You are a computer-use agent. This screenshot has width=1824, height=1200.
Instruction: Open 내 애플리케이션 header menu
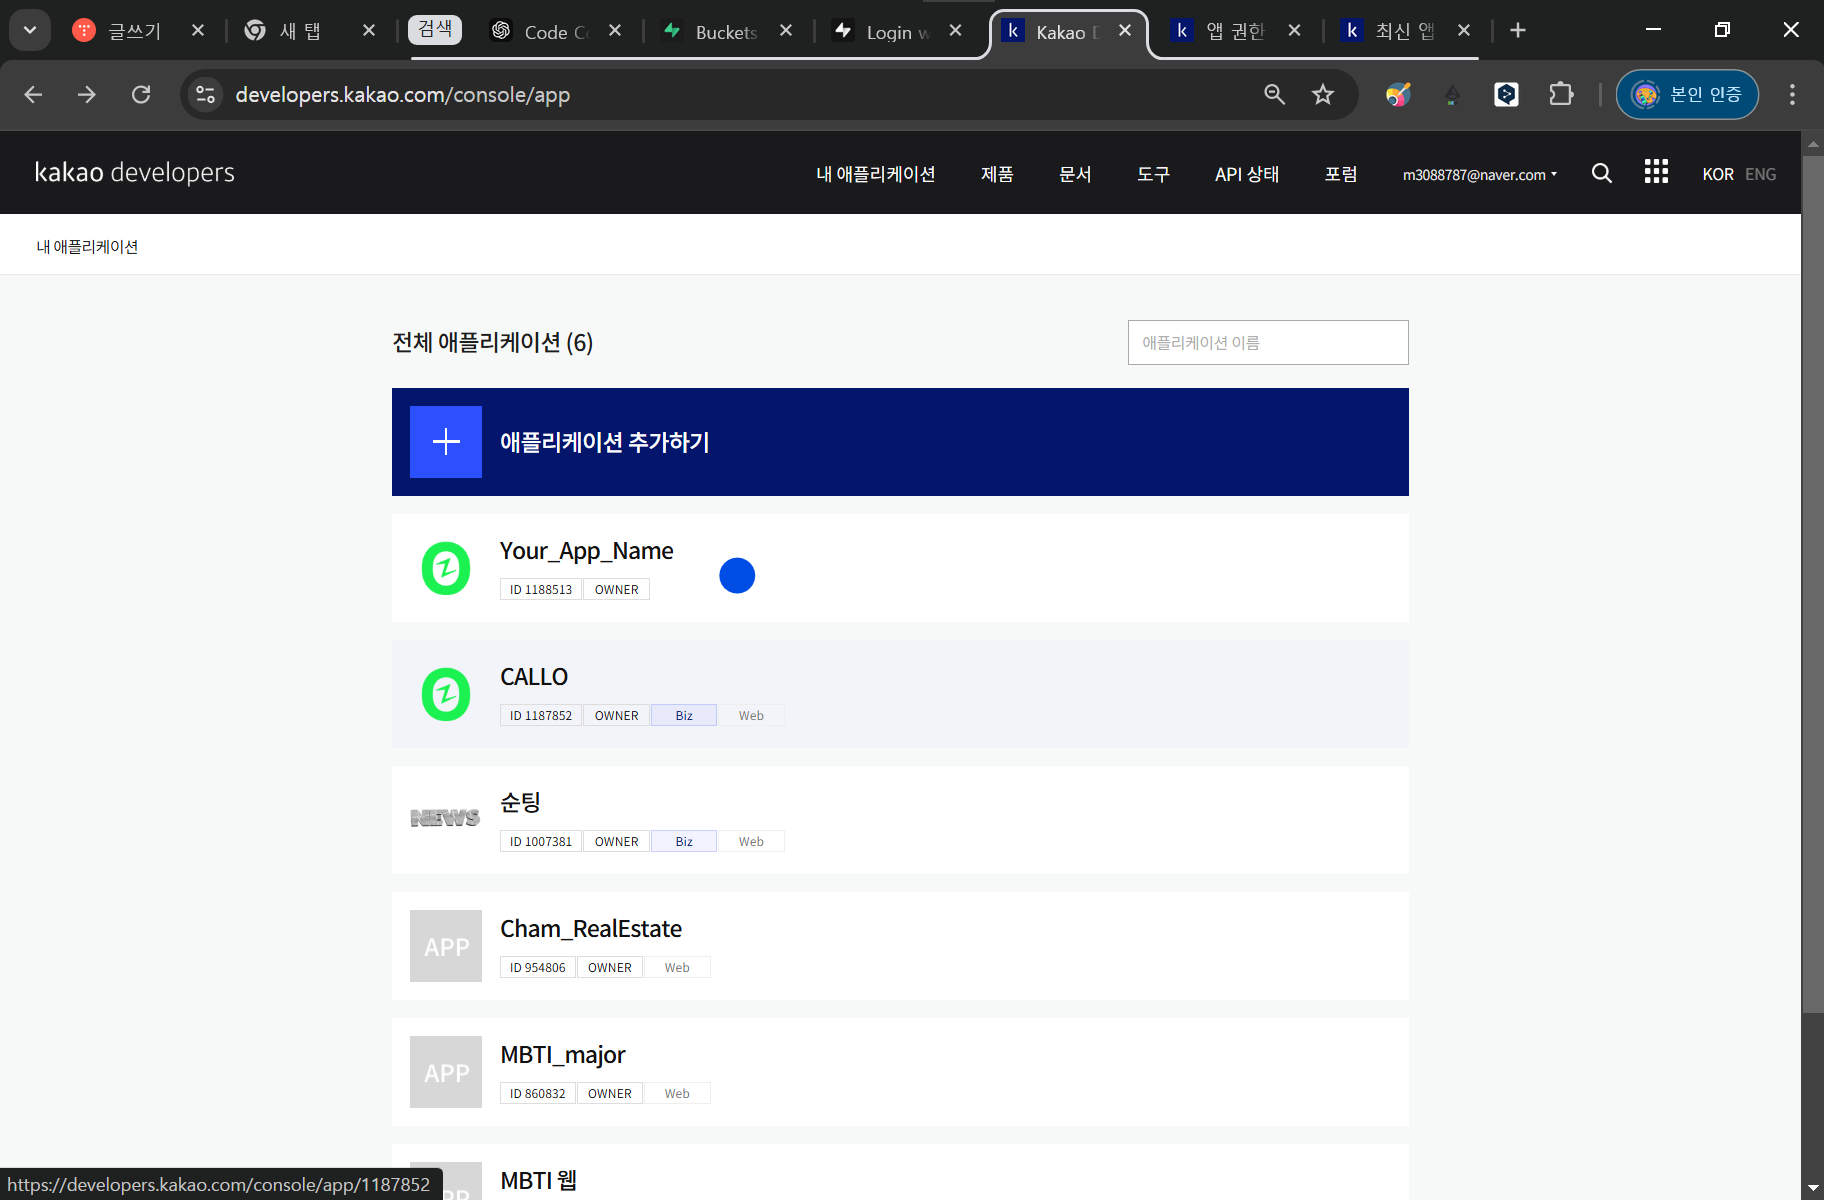[x=875, y=174]
